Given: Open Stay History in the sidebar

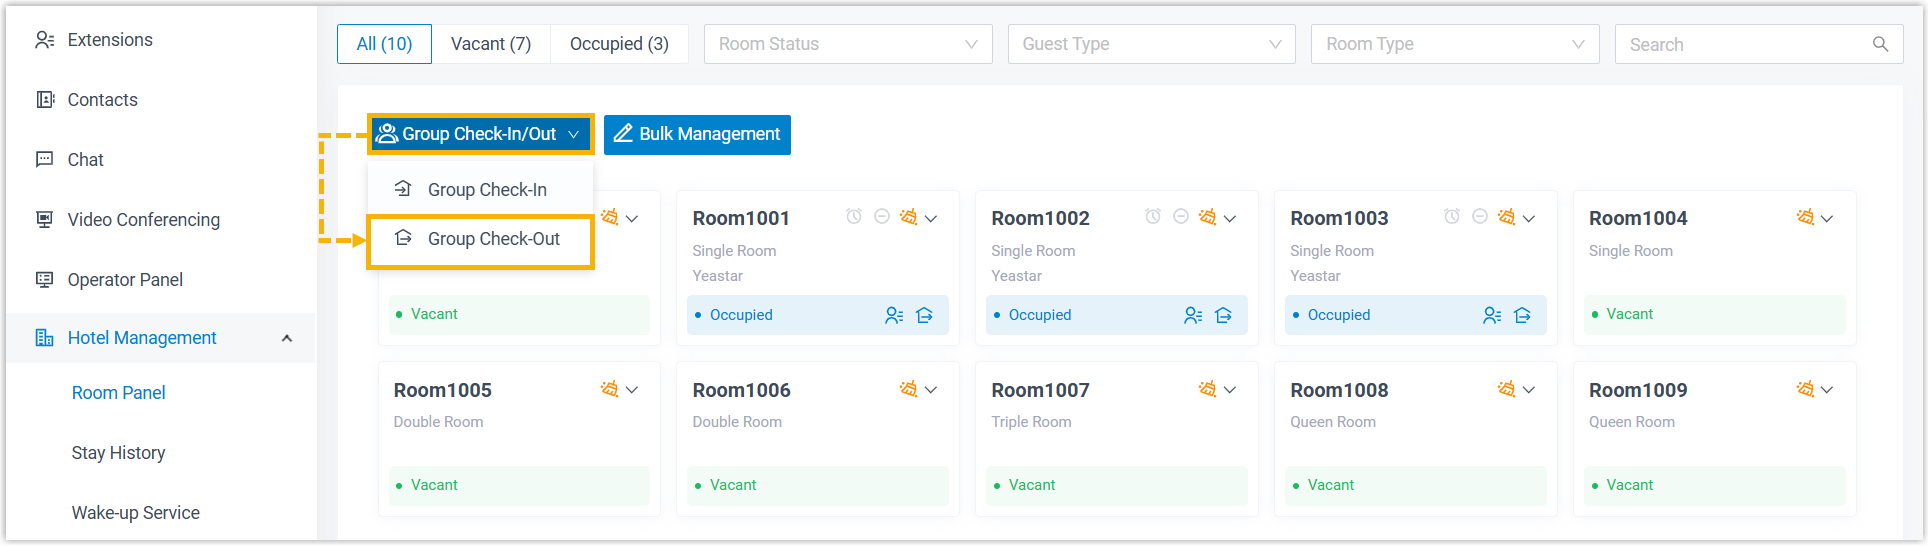Looking at the screenshot, I should (118, 453).
